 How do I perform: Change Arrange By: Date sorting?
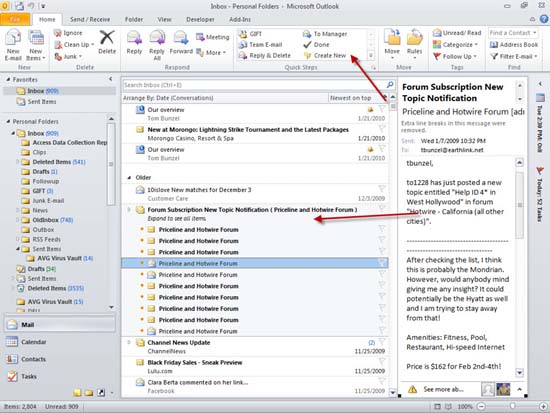pyautogui.click(x=168, y=98)
